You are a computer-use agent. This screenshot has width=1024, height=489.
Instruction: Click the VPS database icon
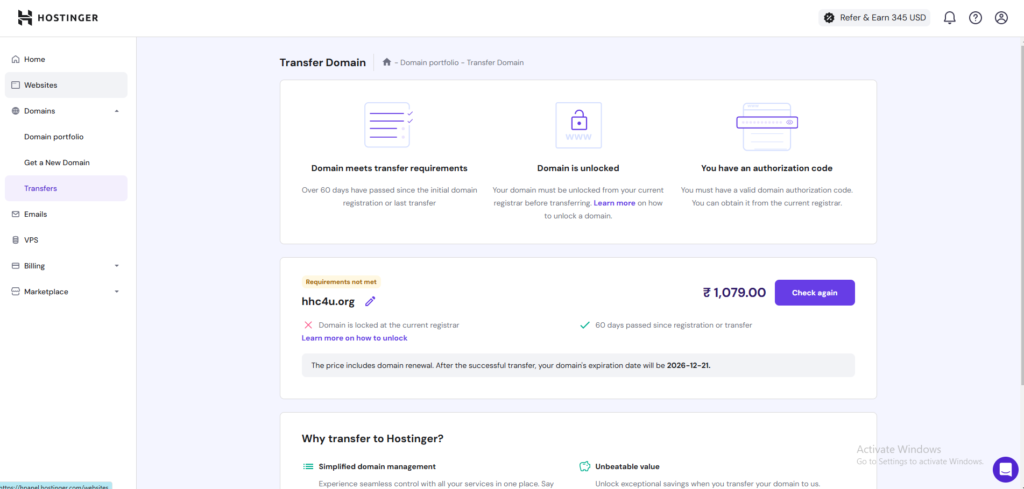pos(15,240)
